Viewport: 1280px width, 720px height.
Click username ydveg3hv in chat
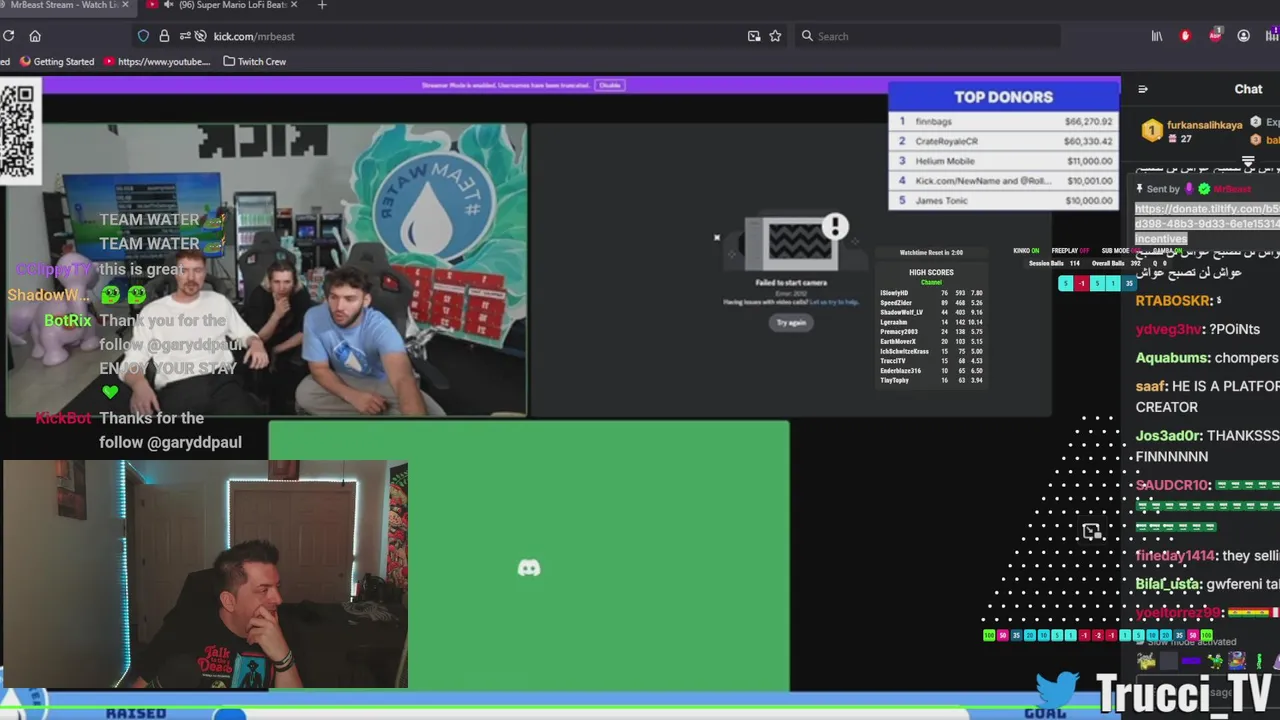pyautogui.click(x=1170, y=329)
